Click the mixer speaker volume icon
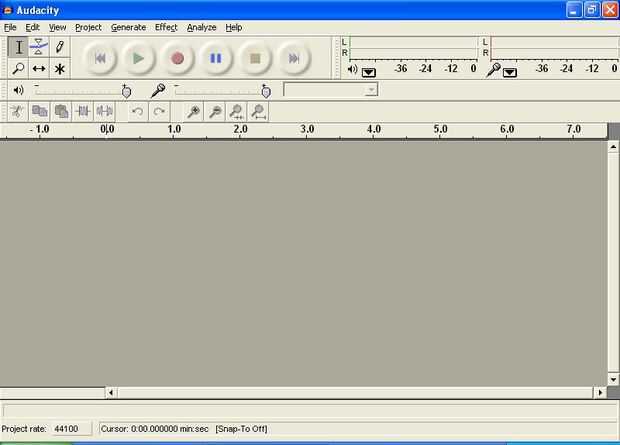The height and width of the screenshot is (445, 620). (x=18, y=90)
